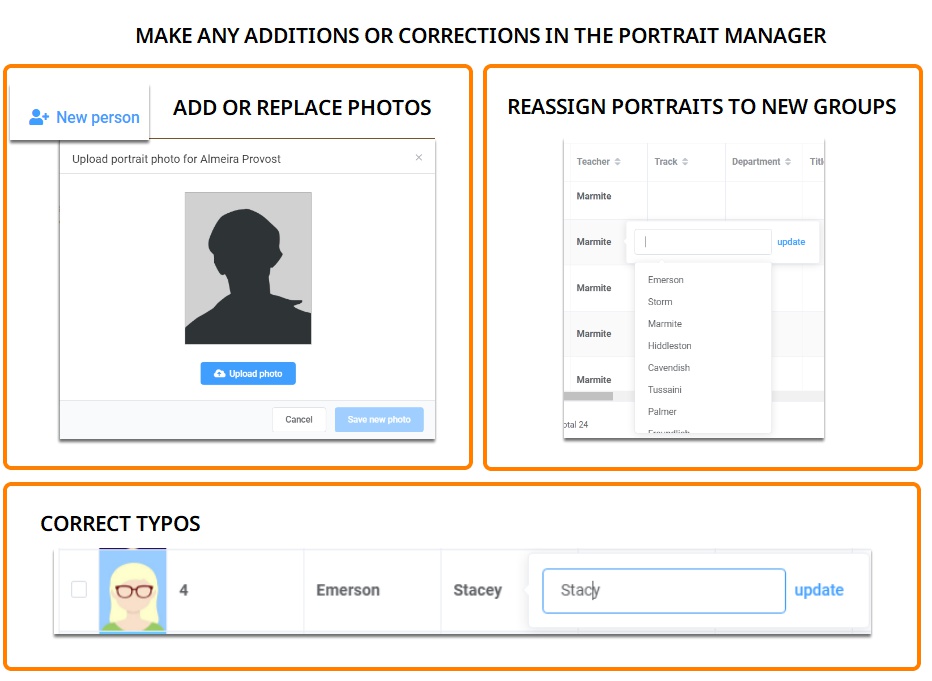
Task: Select Cavendish from the teacher list
Action: click(668, 368)
